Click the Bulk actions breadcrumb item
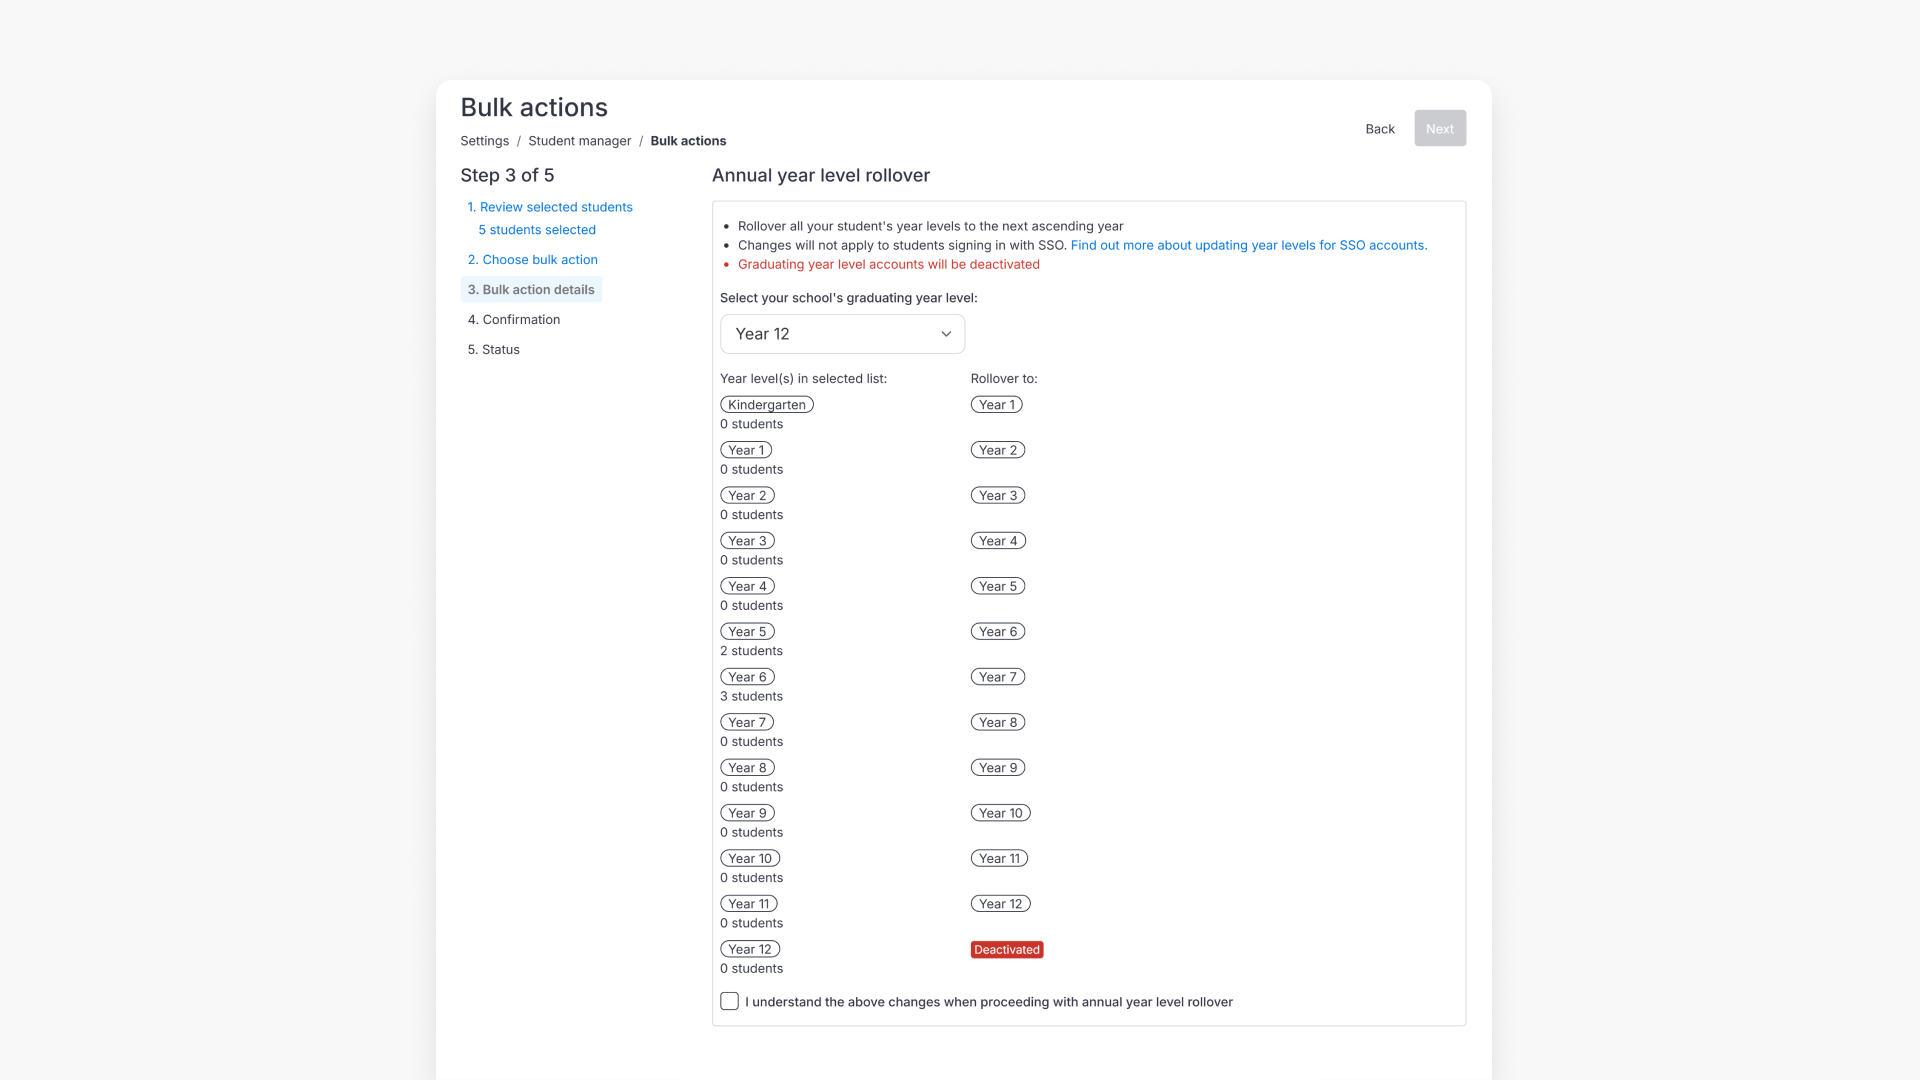 click(x=688, y=141)
